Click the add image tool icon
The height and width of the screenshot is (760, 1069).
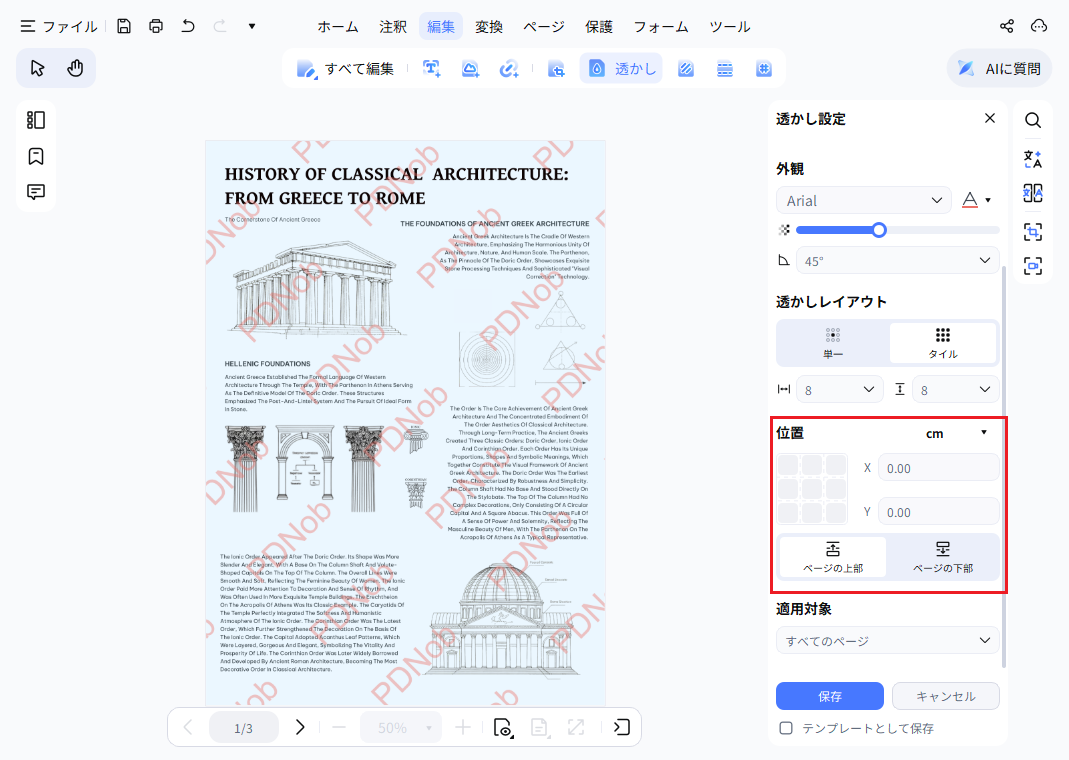pyautogui.click(x=470, y=68)
